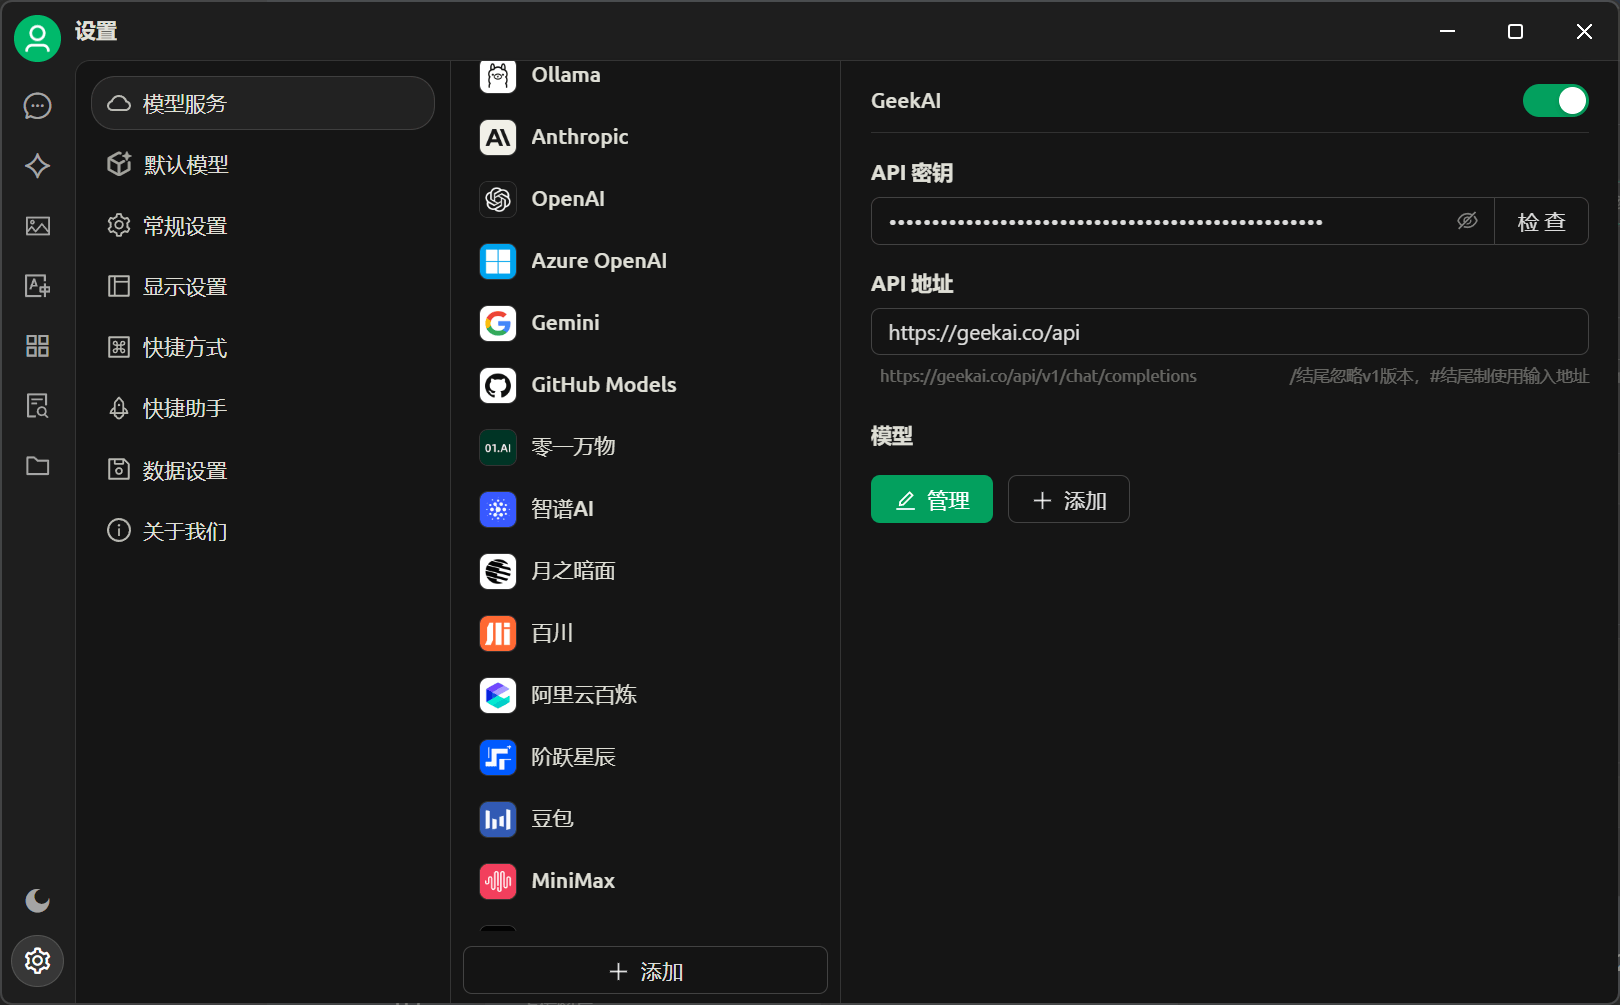Select the Anthropic provider name
Viewport: 1620px width, 1005px height.
point(580,137)
